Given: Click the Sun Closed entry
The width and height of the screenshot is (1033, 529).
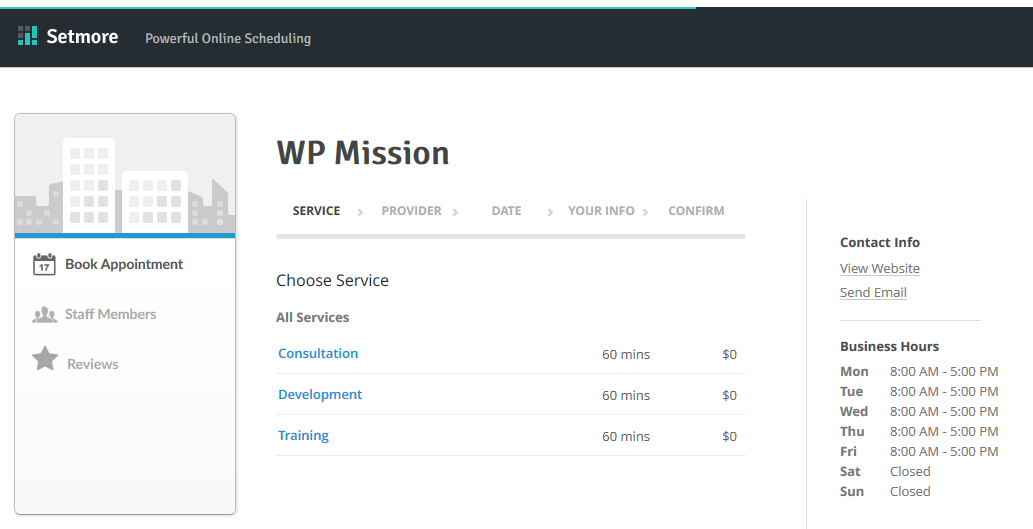Looking at the screenshot, I should pos(910,491).
